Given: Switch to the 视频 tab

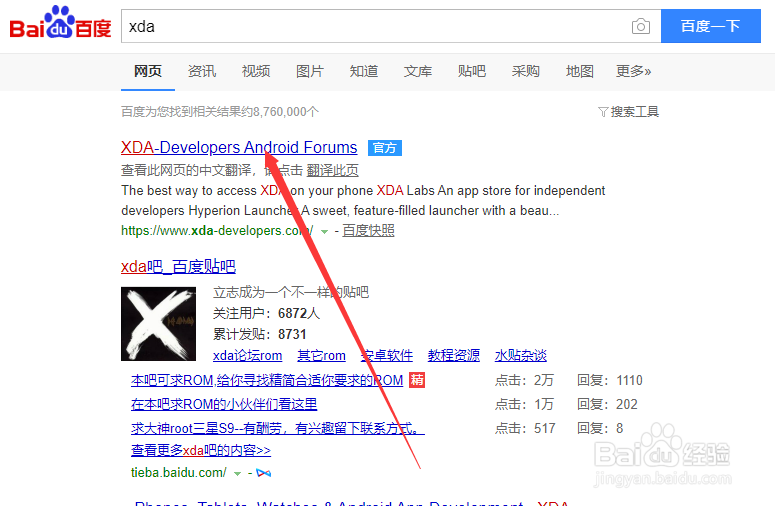Looking at the screenshot, I should (x=256, y=72).
